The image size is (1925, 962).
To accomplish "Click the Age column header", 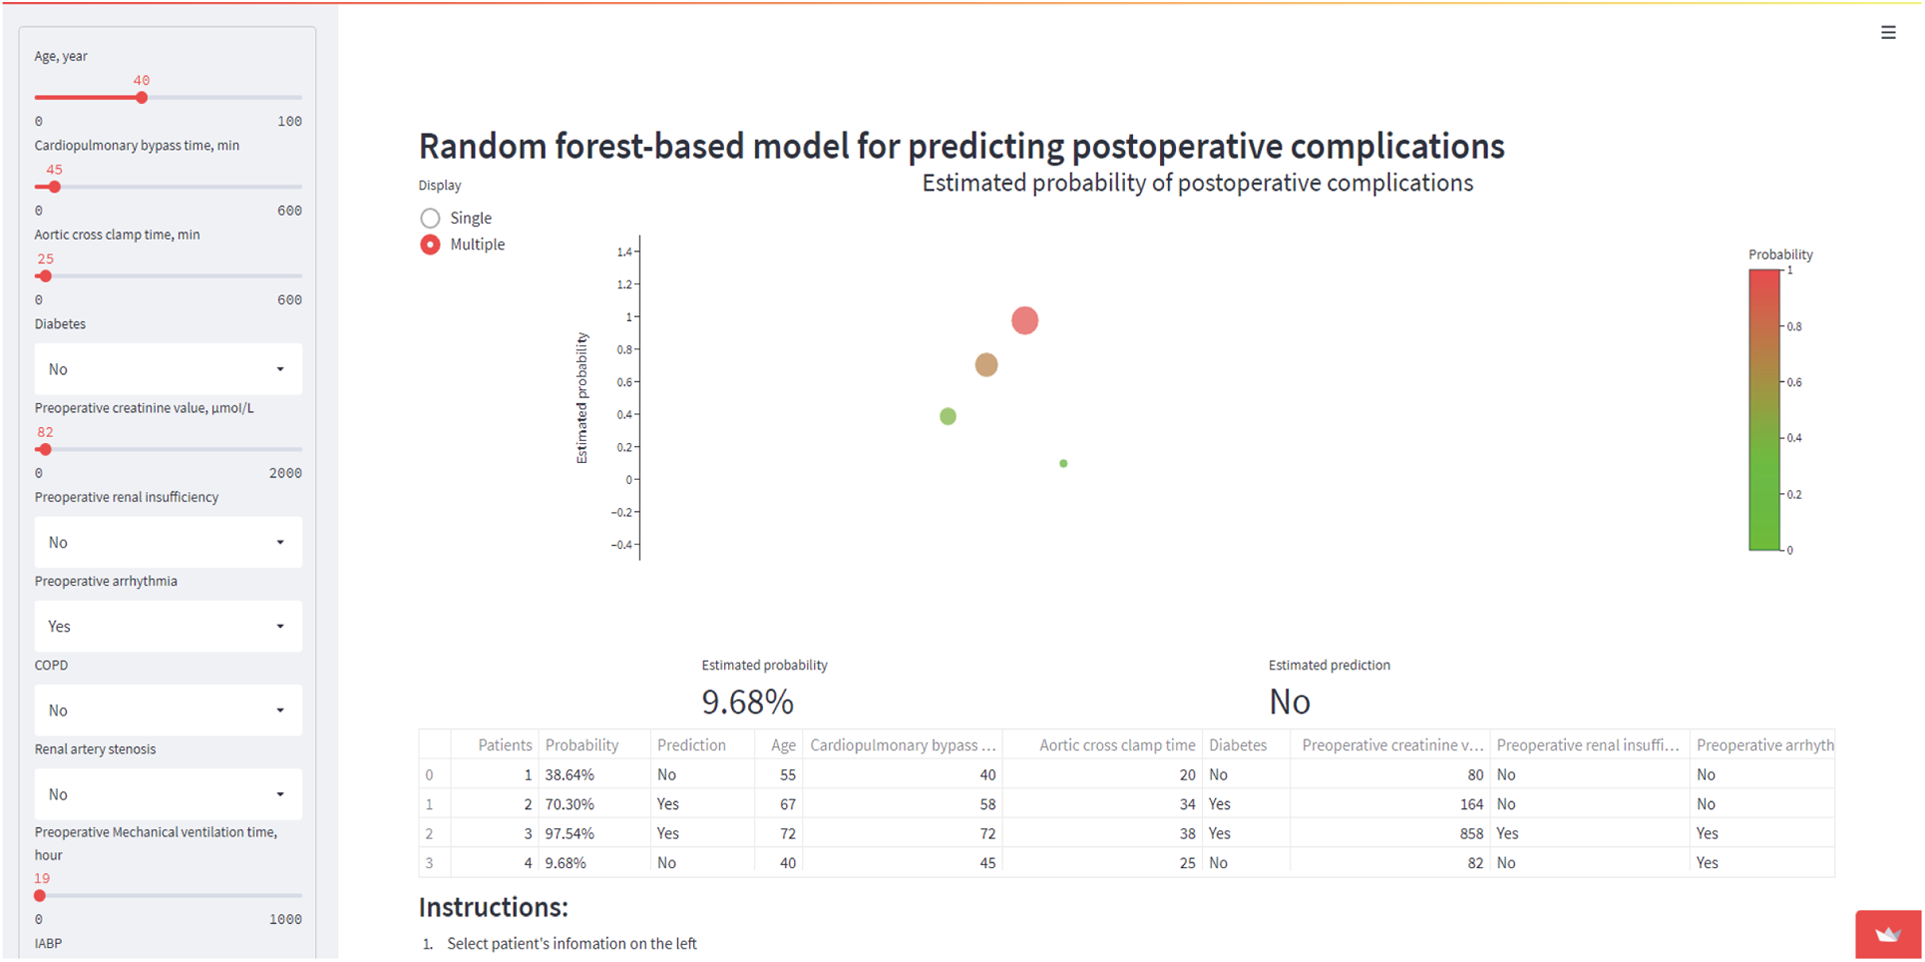I will (x=783, y=745).
